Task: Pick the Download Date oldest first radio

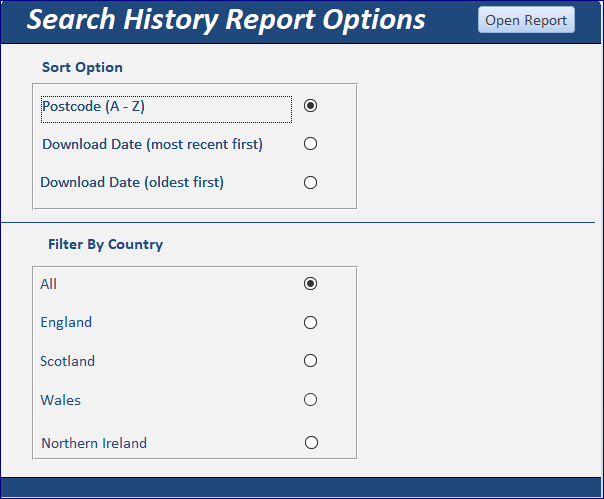Action: click(310, 182)
